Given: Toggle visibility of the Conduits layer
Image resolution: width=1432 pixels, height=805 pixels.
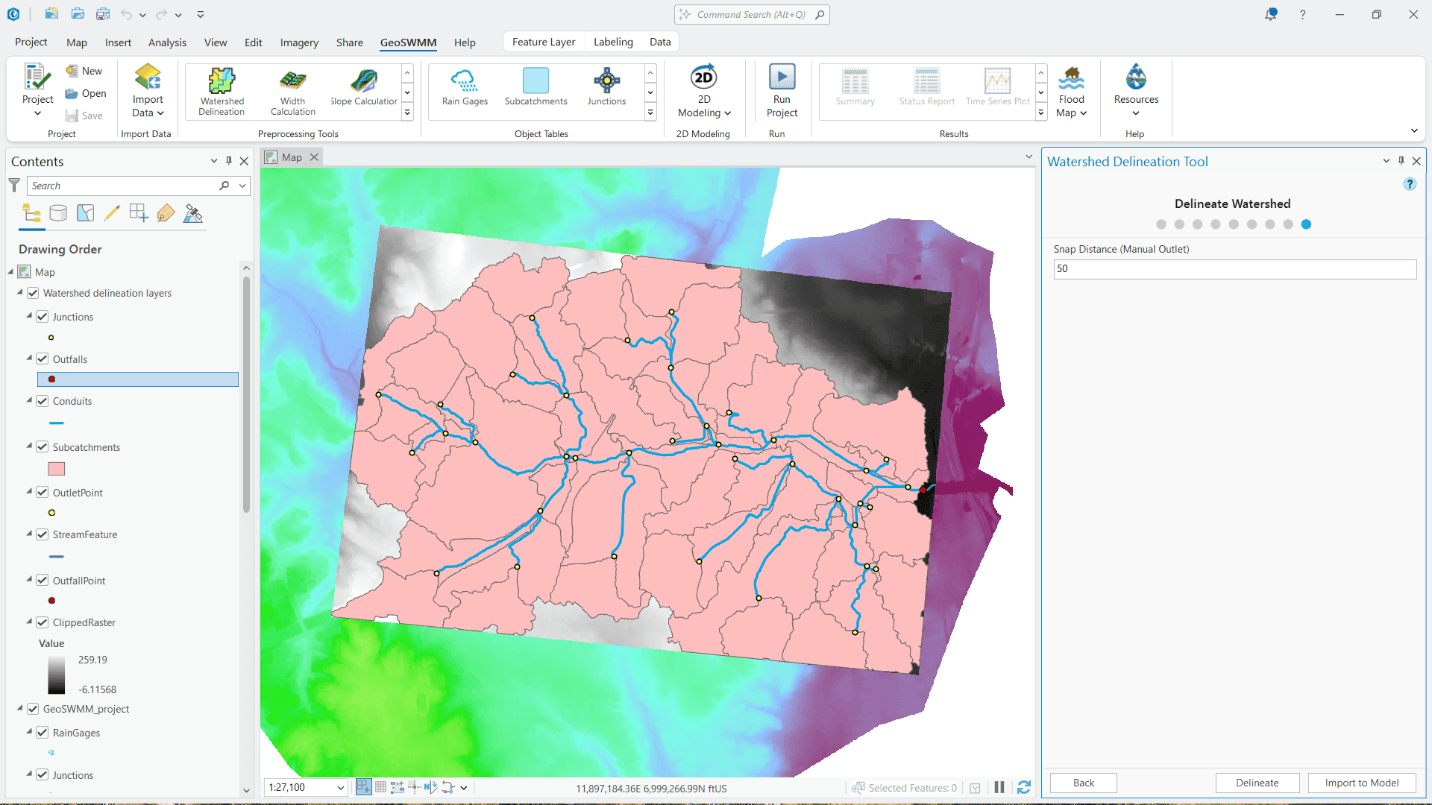Looking at the screenshot, I should pos(41,401).
